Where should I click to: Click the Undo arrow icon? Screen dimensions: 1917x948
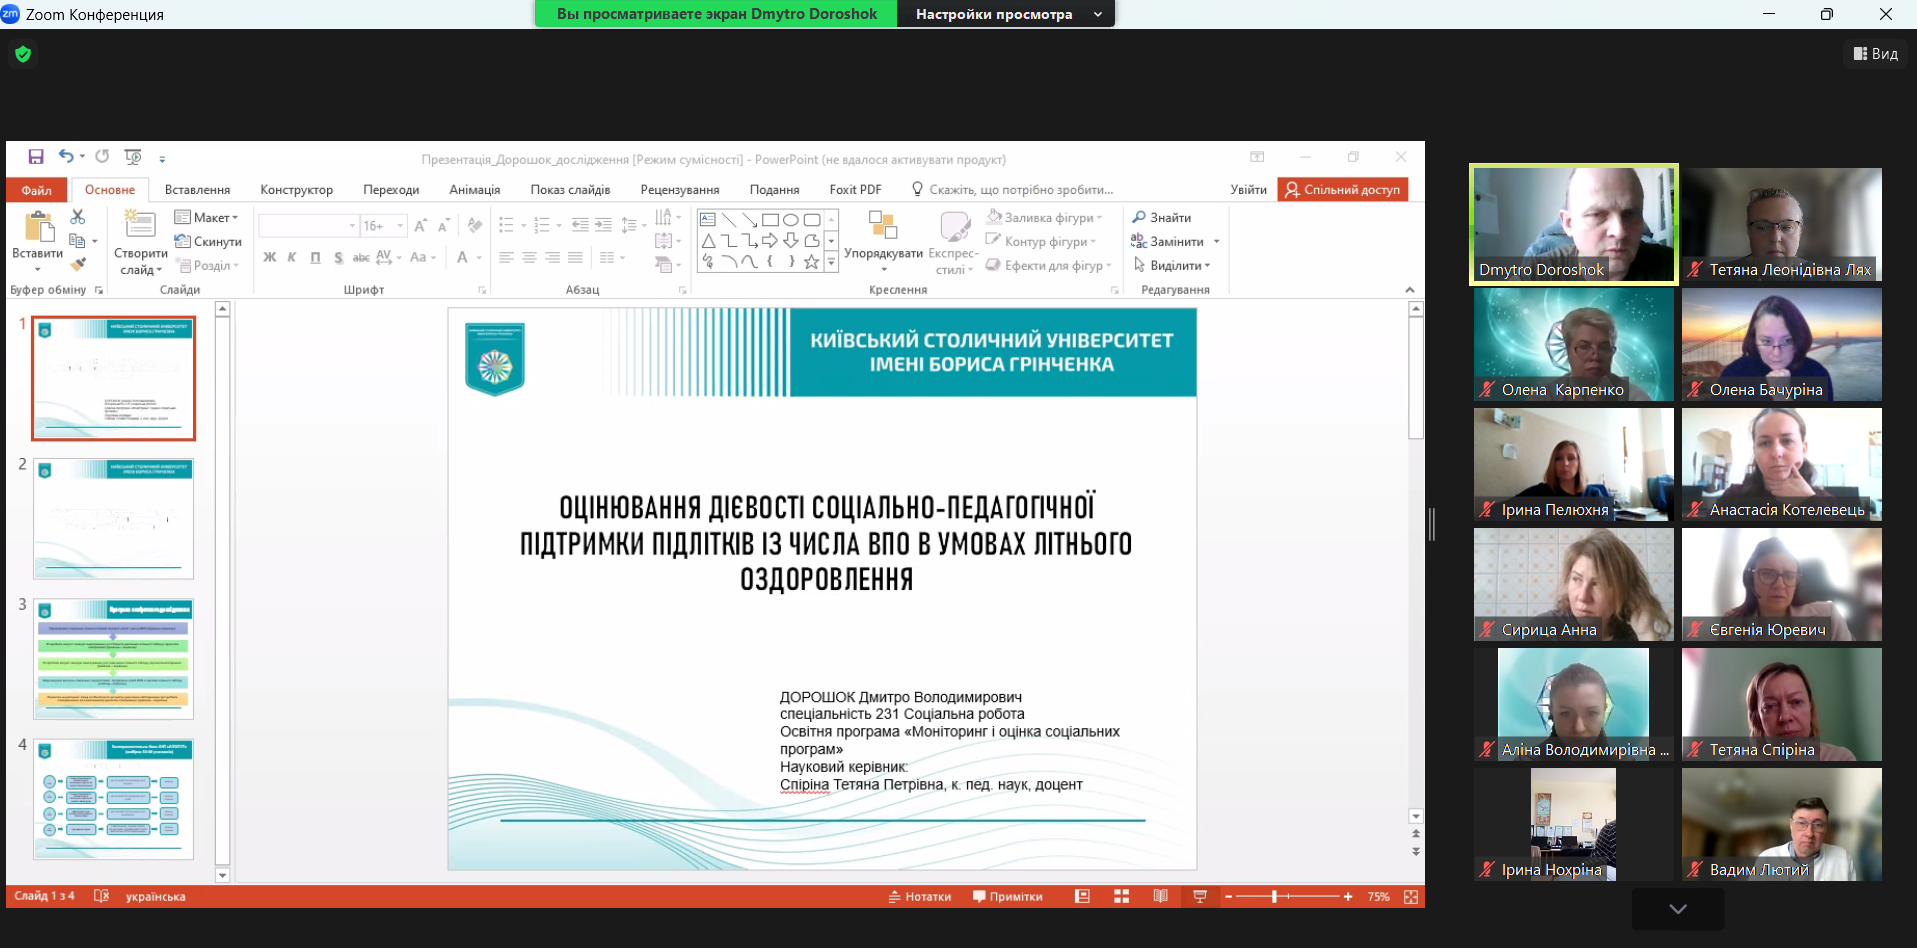click(66, 156)
